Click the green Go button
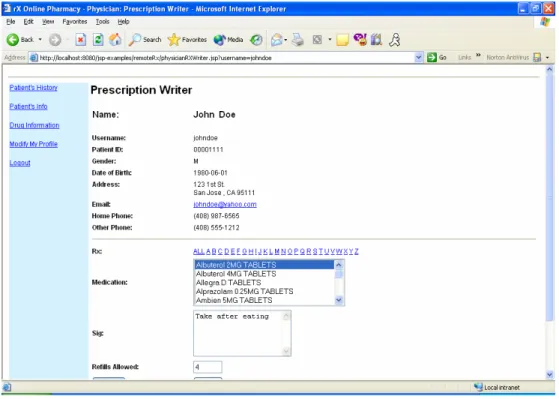Viewport: 559px width, 399px height. tap(437, 57)
